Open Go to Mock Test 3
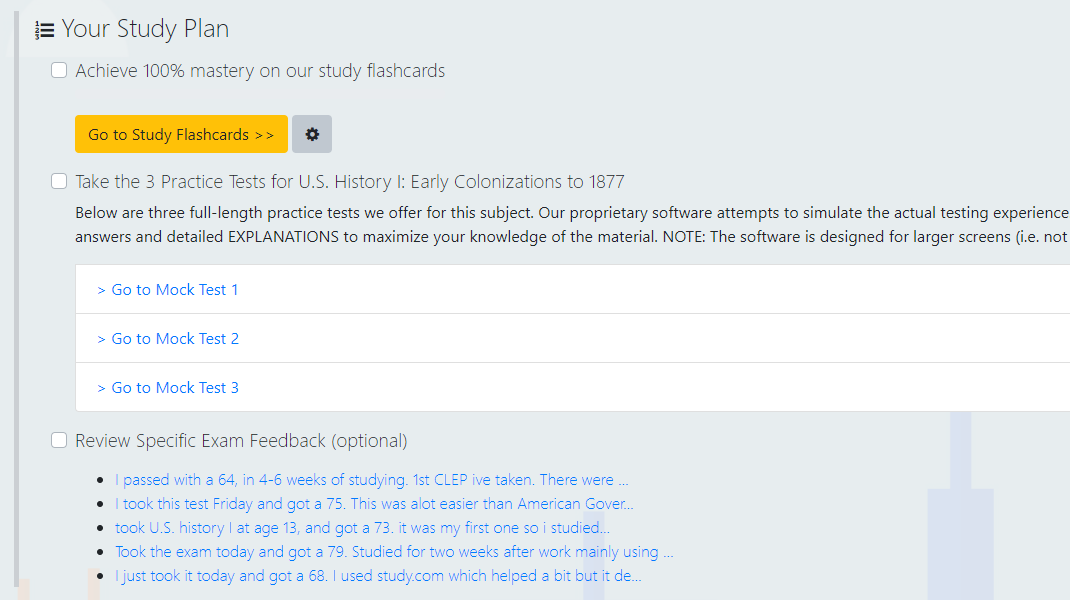 [x=168, y=388]
